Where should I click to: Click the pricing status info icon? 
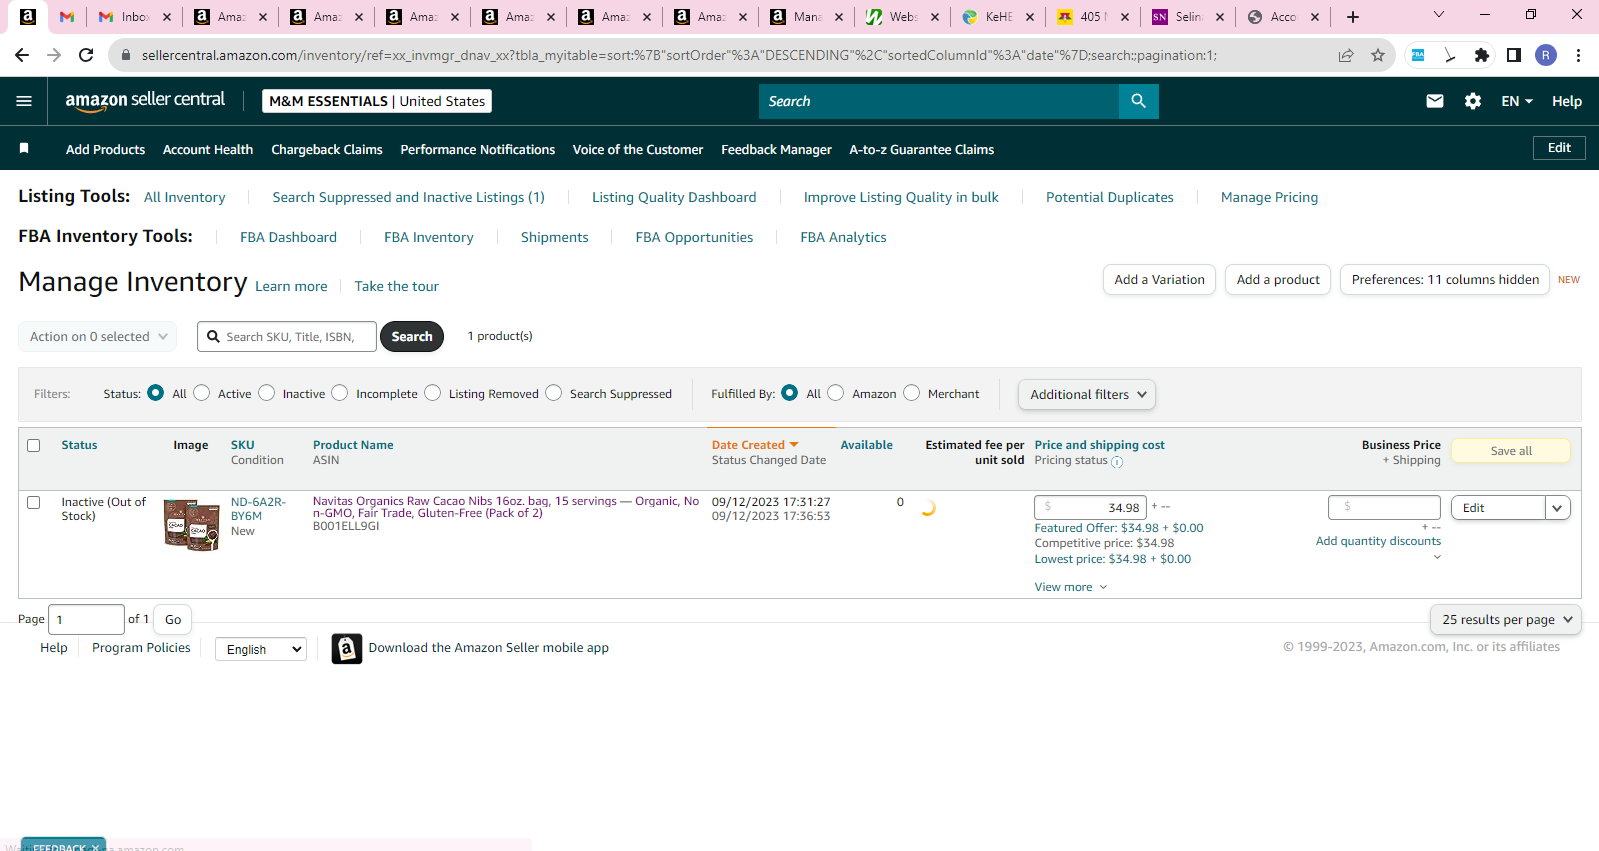coord(1117,462)
